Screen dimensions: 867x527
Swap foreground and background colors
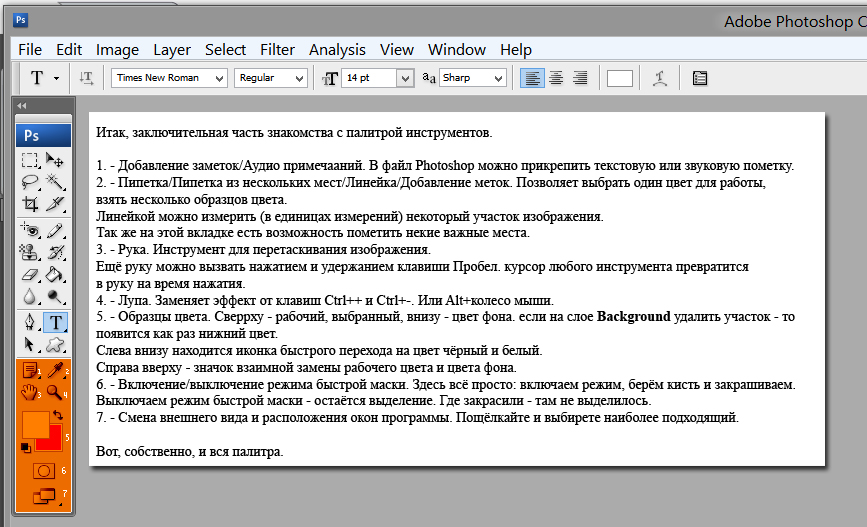click(x=58, y=414)
